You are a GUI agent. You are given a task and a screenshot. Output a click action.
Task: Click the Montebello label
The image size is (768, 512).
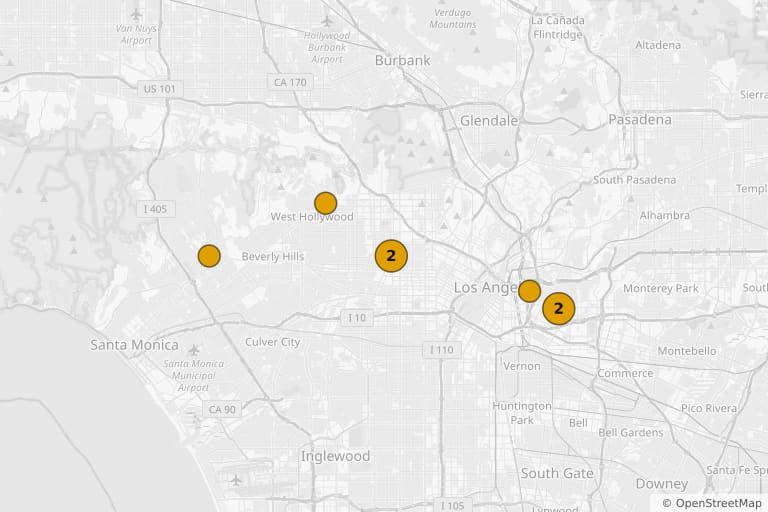point(687,351)
